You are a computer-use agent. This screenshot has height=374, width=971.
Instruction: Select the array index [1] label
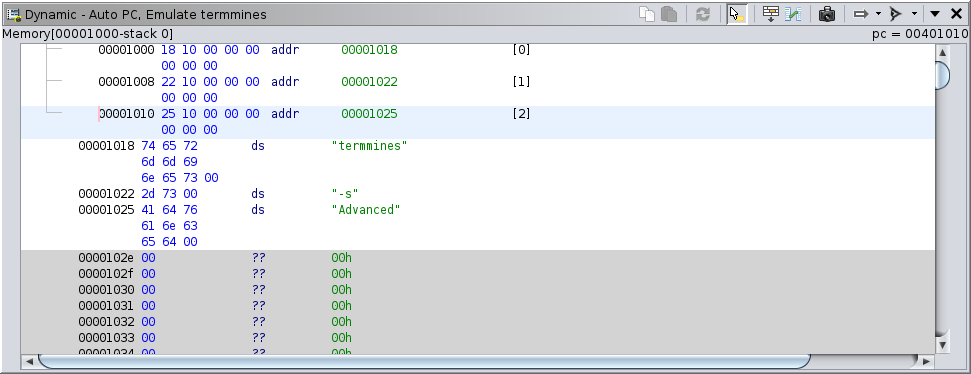coord(521,82)
